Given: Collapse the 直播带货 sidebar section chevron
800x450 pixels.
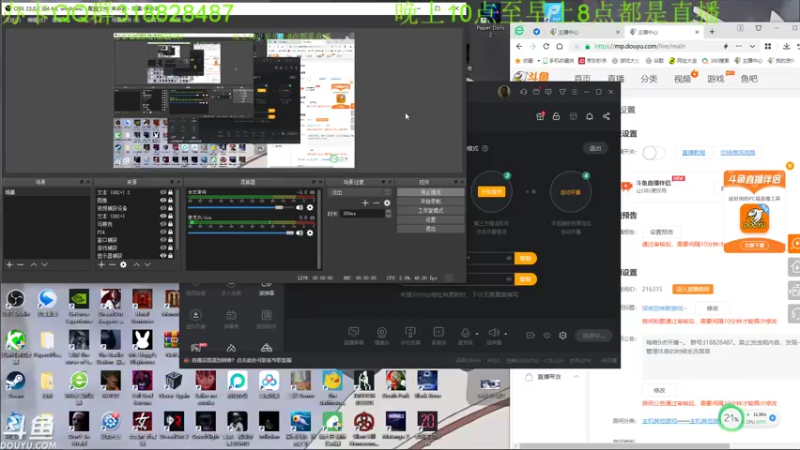Looking at the screenshot, I should 577,377.
